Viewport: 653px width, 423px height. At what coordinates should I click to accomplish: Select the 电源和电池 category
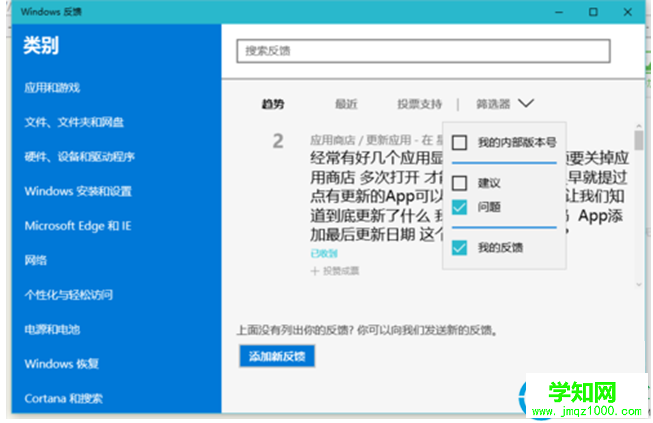52,329
